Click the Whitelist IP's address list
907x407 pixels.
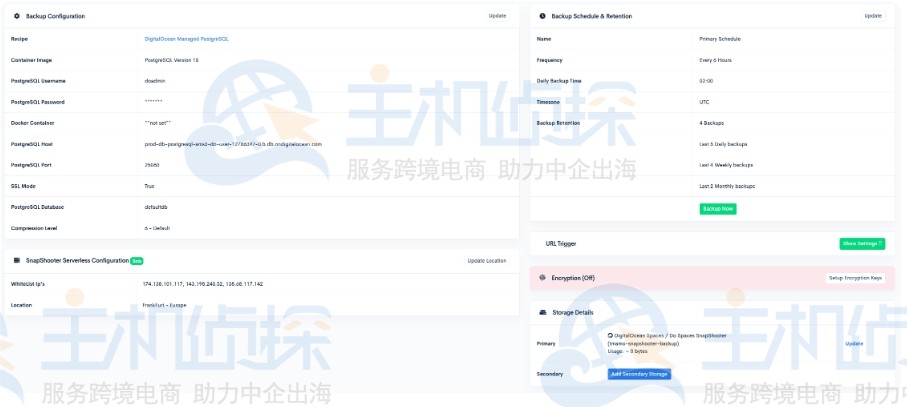click(x=203, y=284)
